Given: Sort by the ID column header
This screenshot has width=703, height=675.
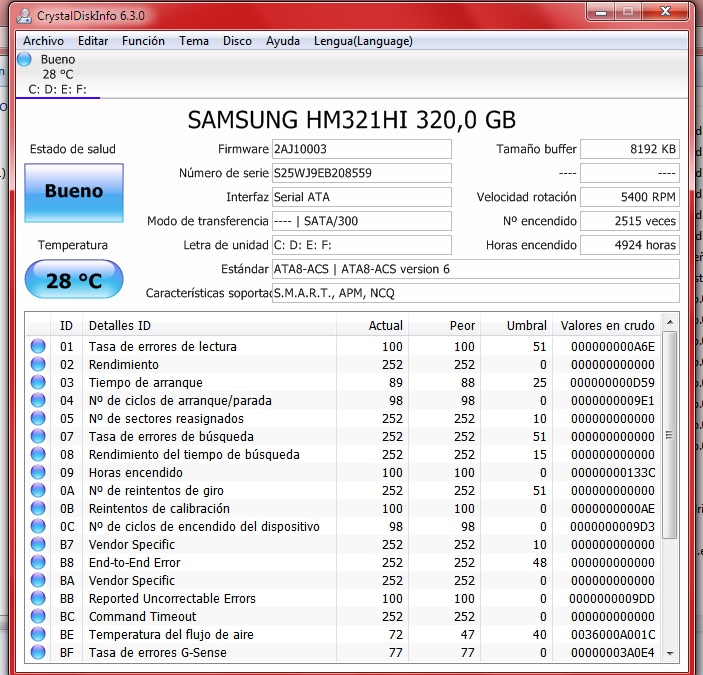Looking at the screenshot, I should pos(66,325).
